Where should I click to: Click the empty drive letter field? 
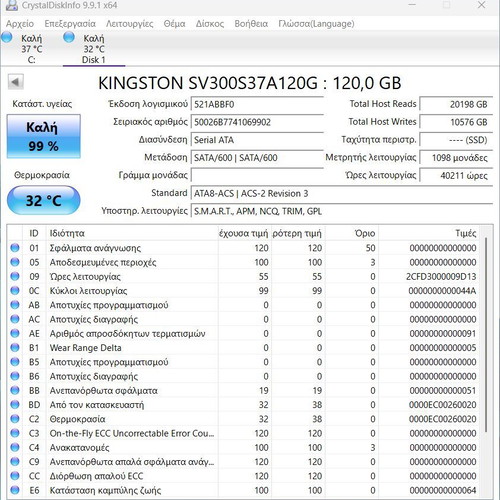257,175
